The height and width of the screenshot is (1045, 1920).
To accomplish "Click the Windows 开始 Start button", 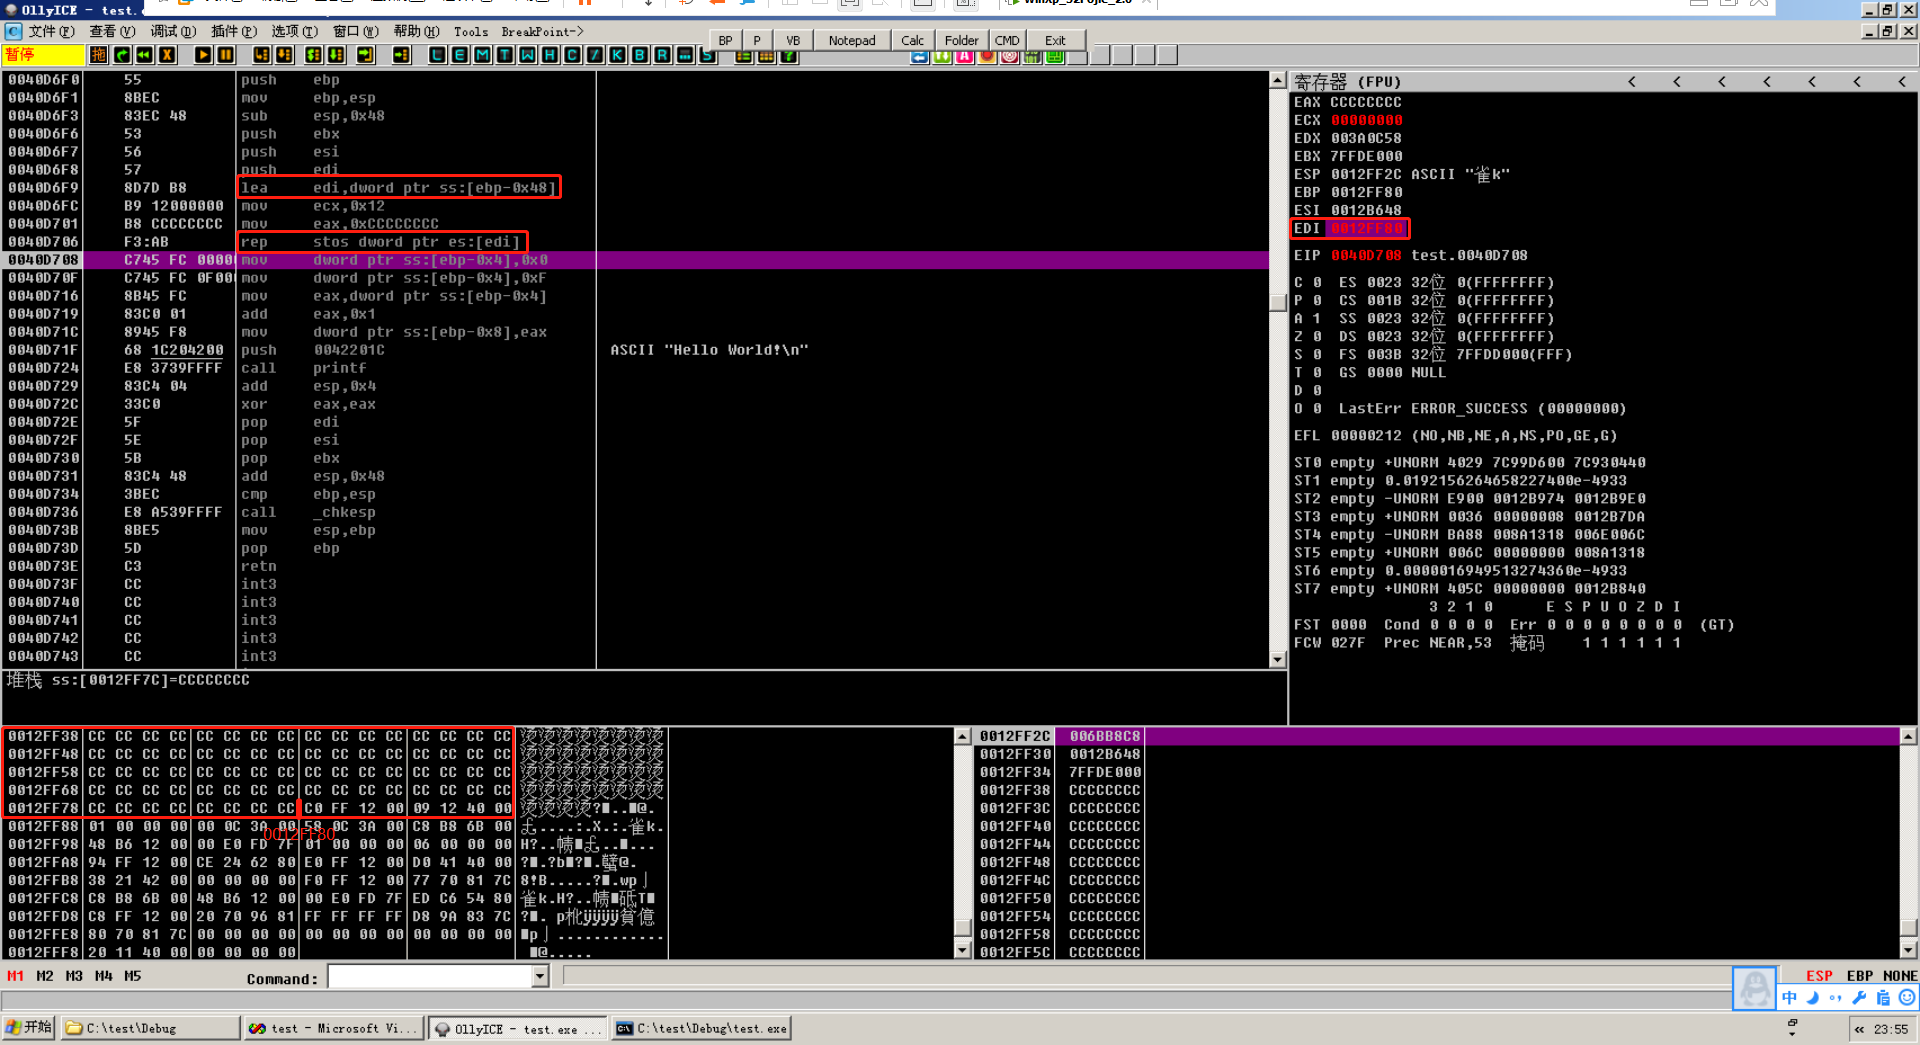I will [x=29, y=1027].
